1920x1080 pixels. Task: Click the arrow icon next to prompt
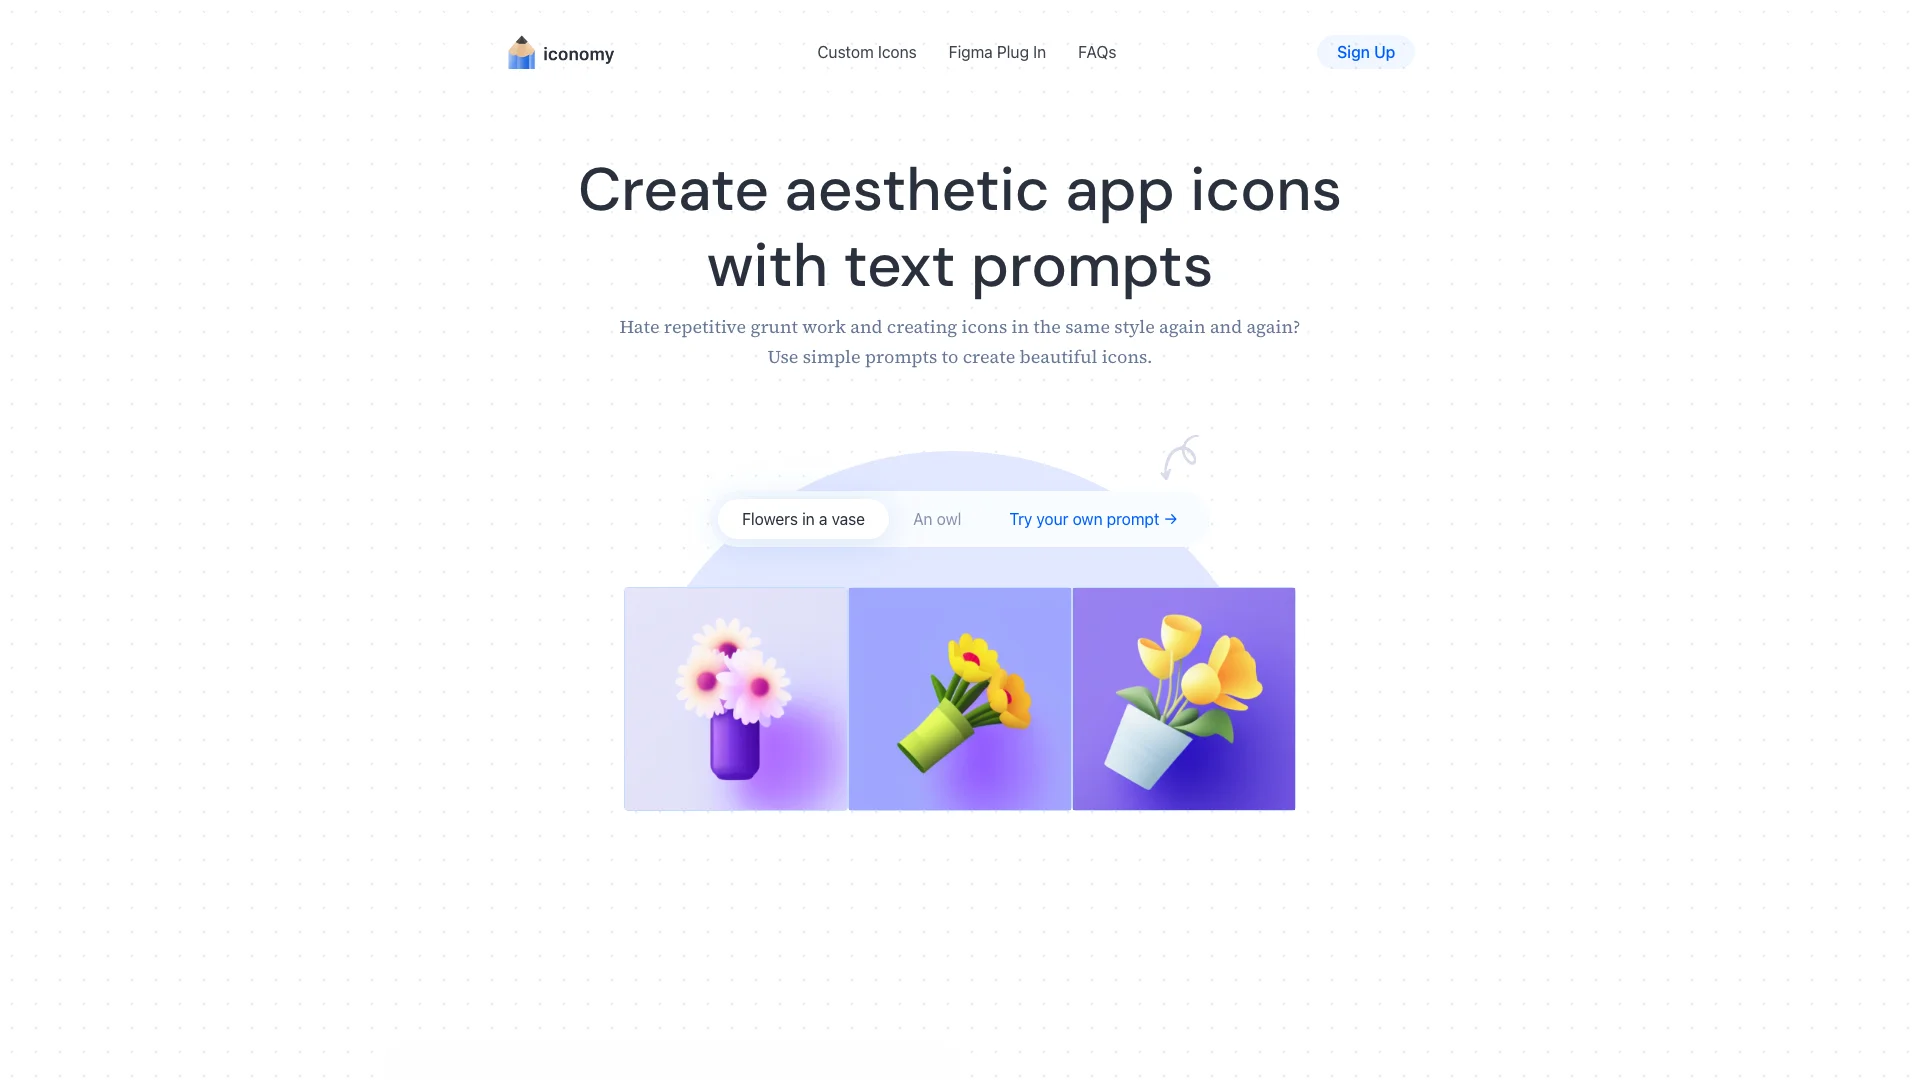(1171, 520)
